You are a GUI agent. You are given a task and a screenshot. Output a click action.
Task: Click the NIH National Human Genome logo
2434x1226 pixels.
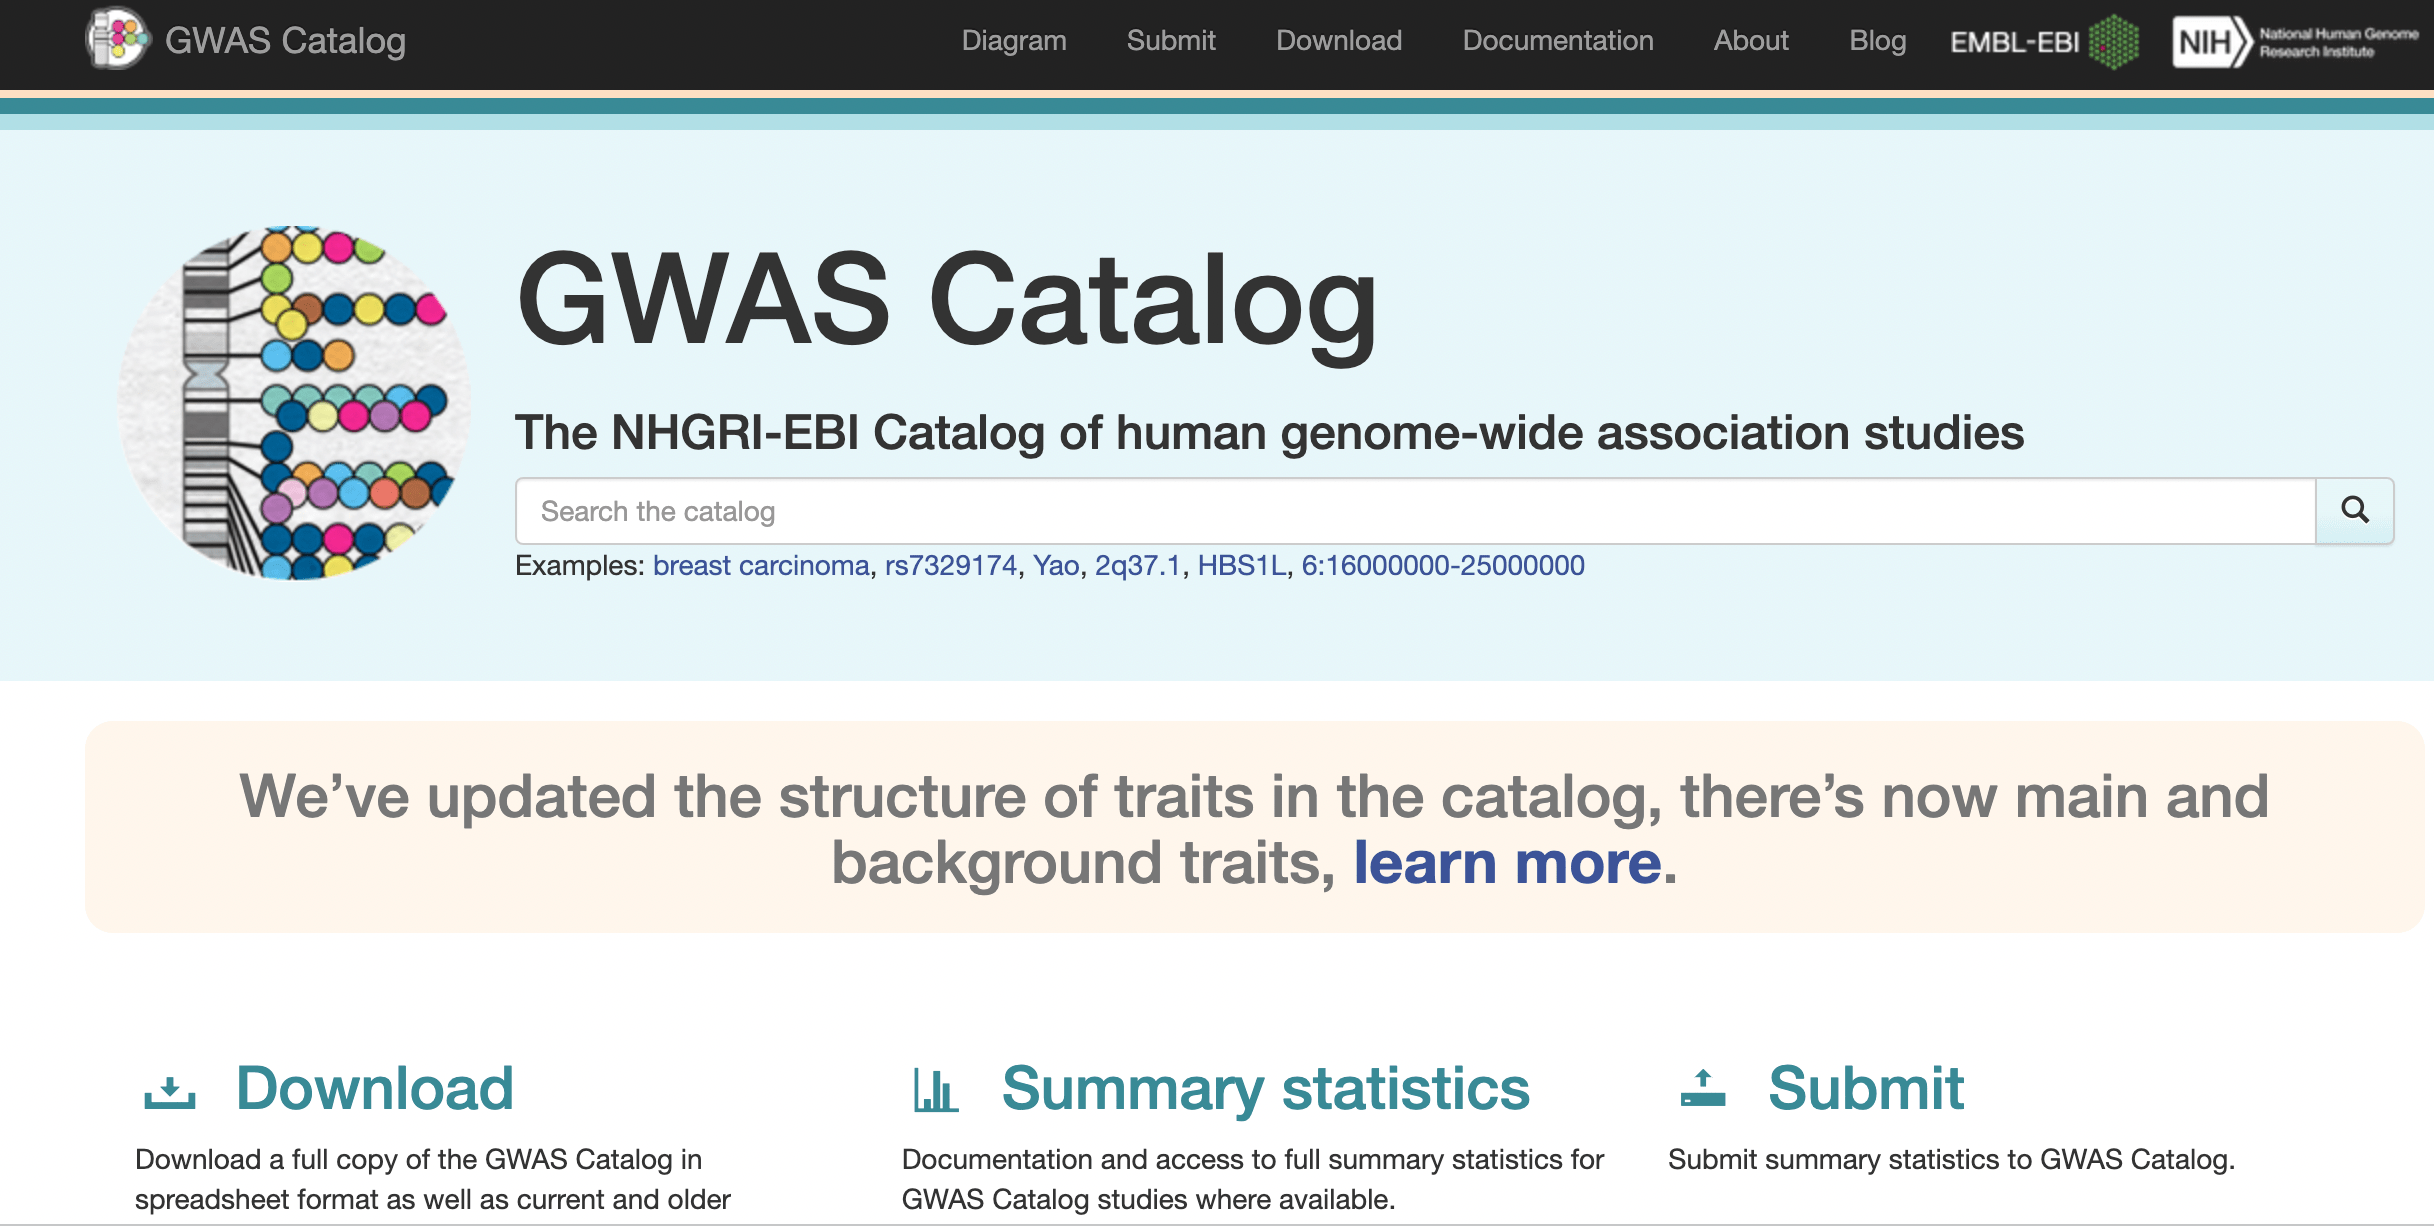(2294, 42)
